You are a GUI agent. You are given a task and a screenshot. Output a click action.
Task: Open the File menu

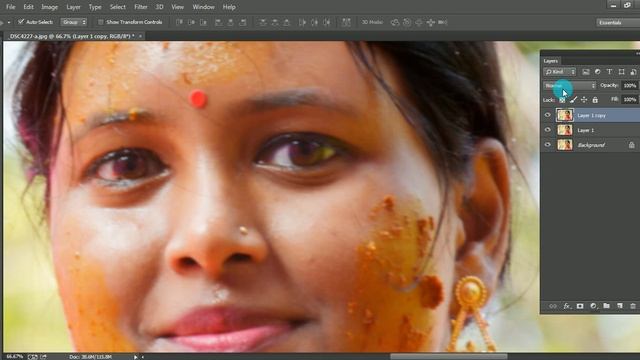(x=11, y=7)
